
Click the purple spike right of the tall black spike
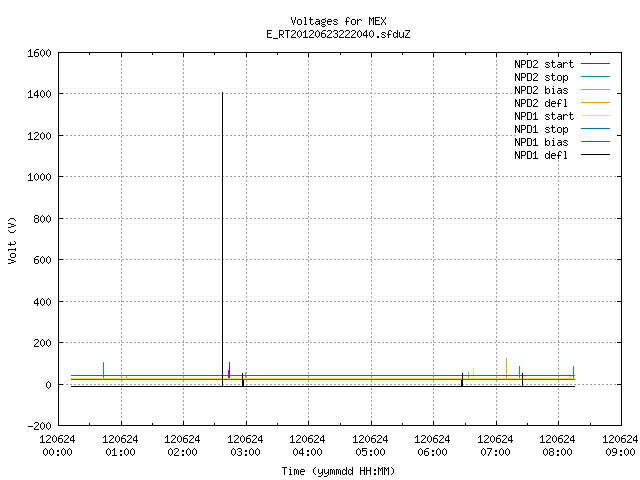tap(229, 369)
